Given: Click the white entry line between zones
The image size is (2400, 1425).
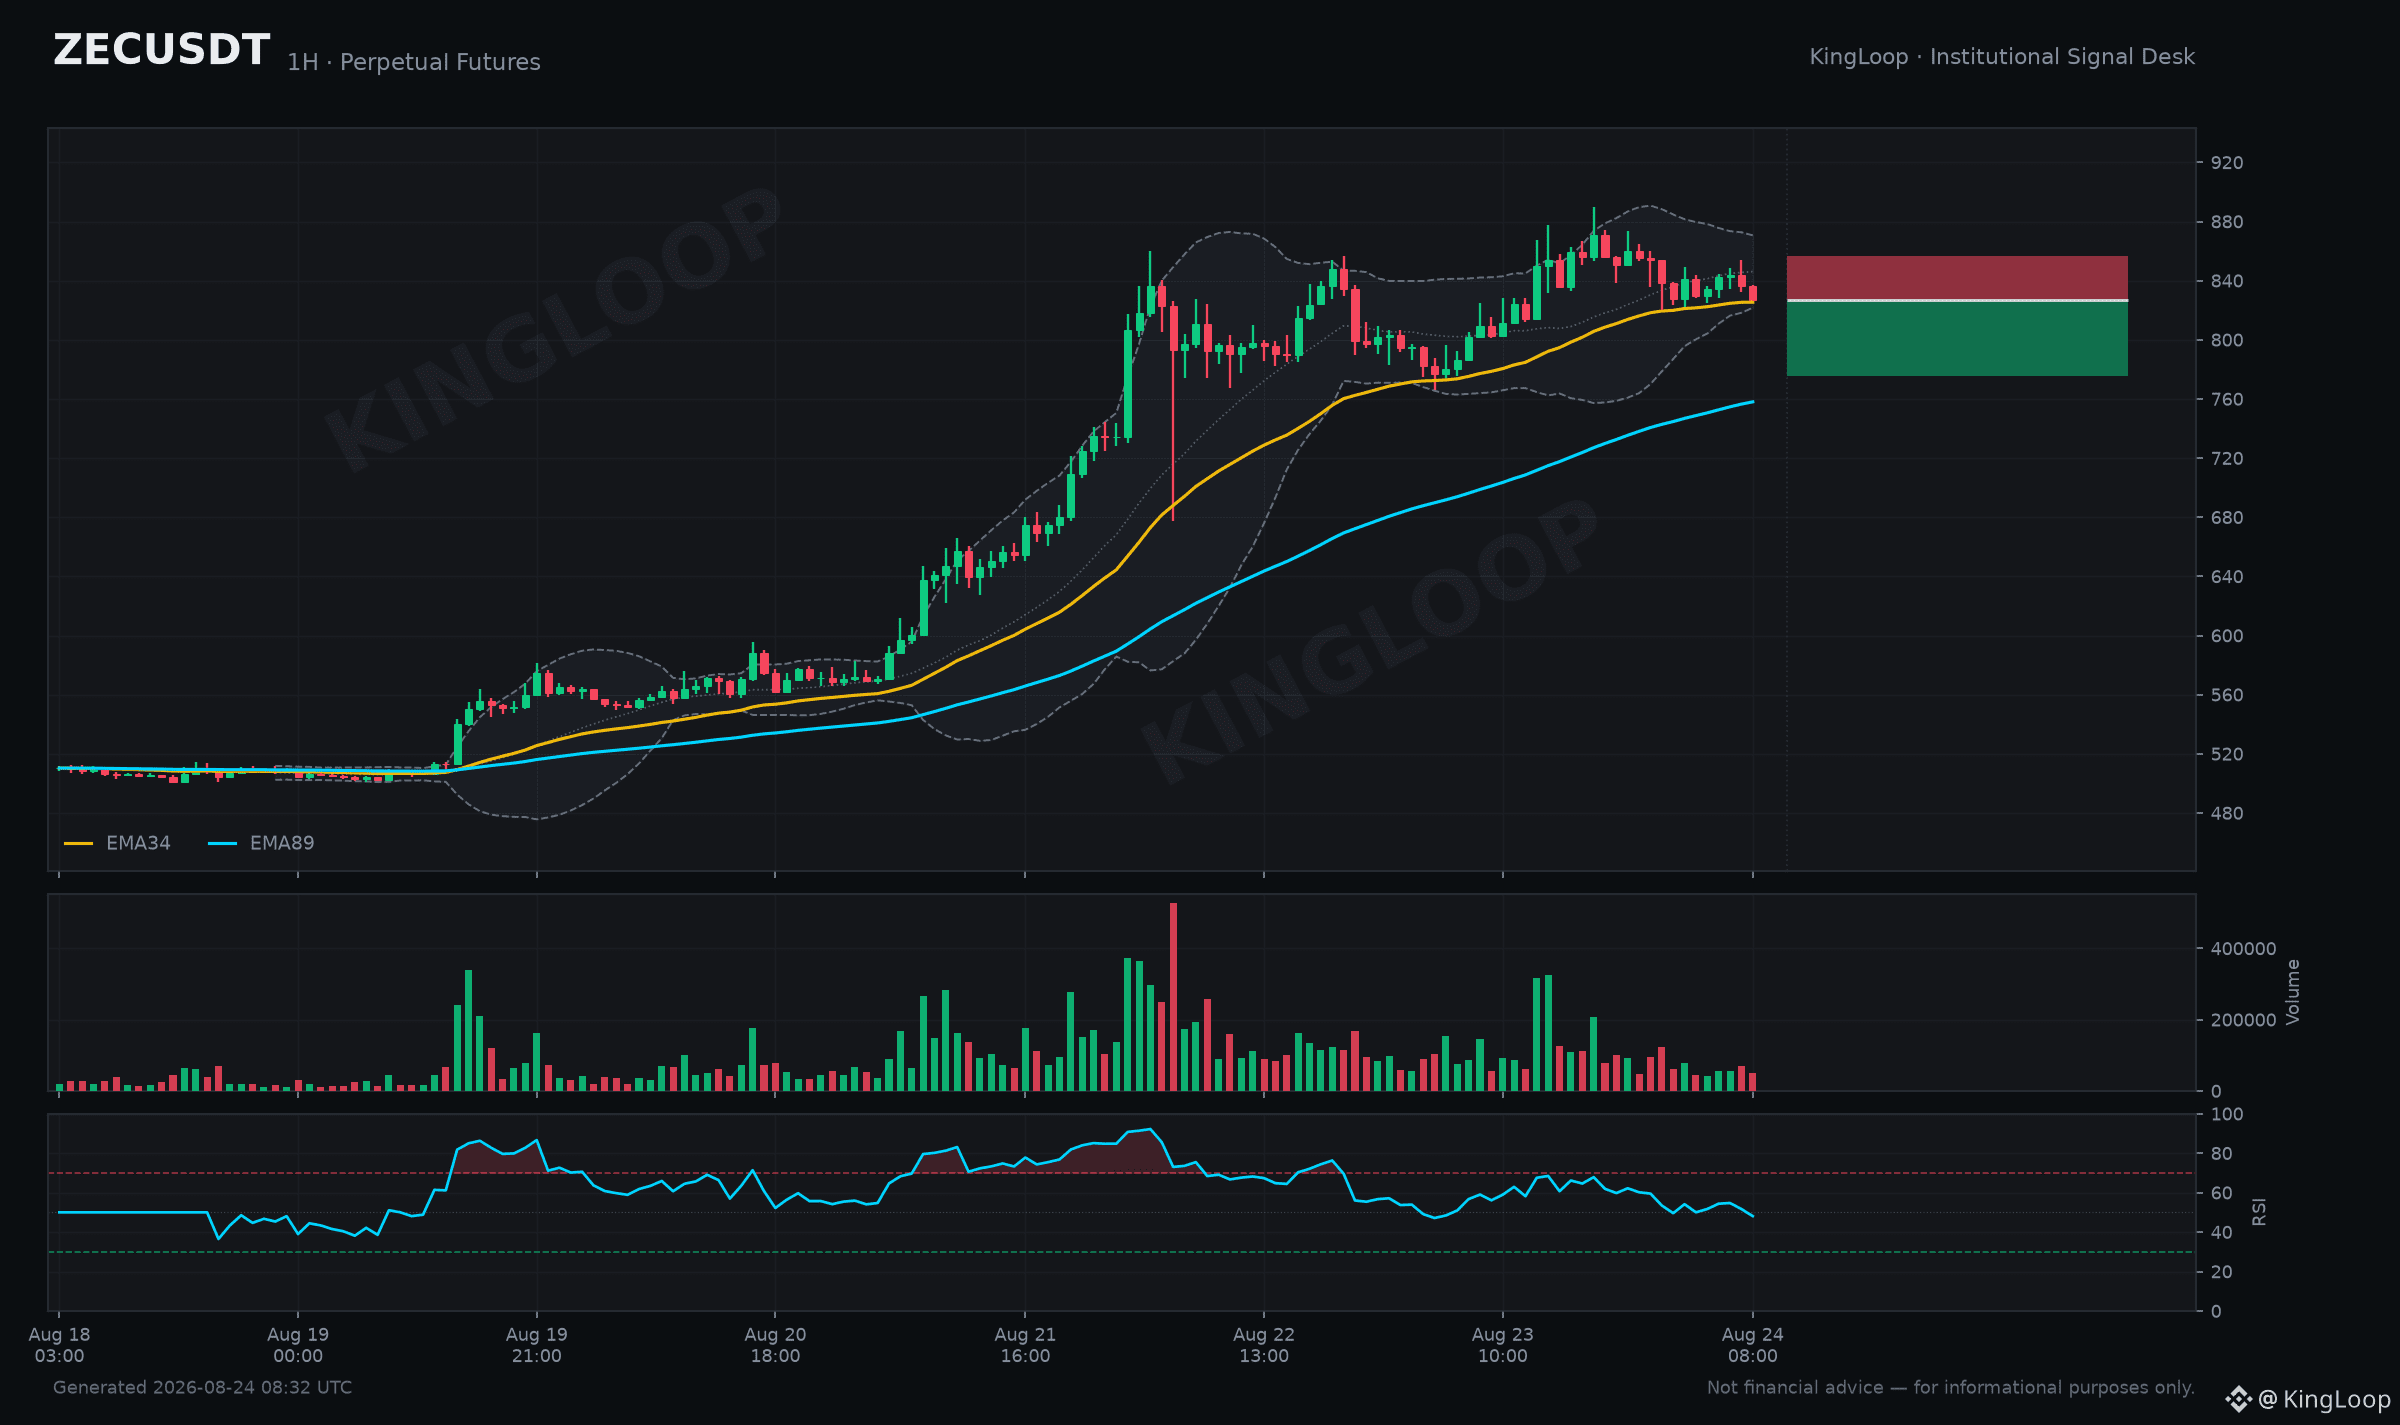Looking at the screenshot, I should 1957,300.
